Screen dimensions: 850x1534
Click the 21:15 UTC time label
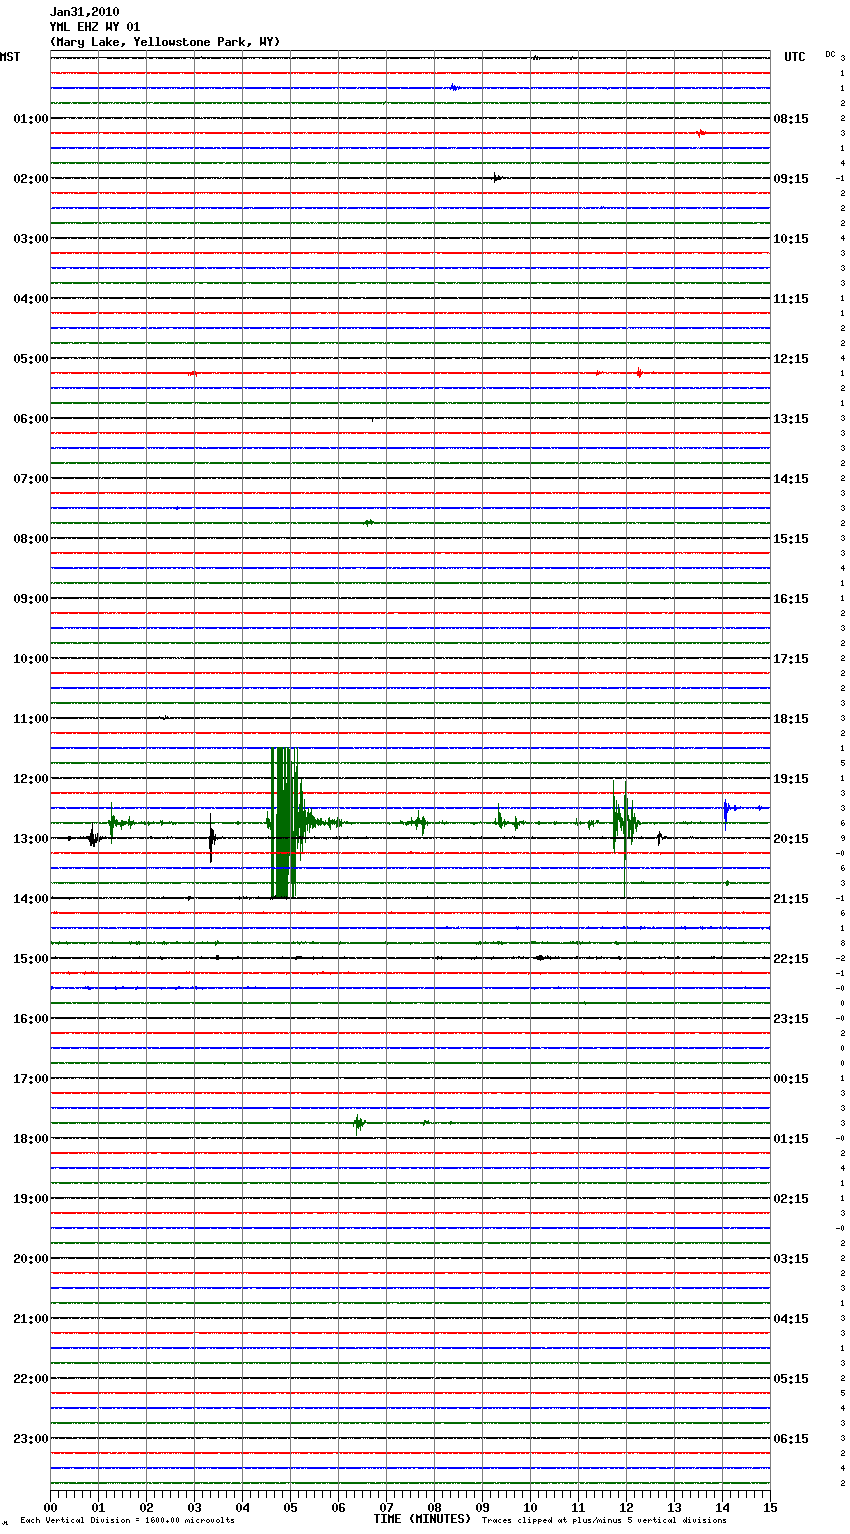(x=791, y=899)
